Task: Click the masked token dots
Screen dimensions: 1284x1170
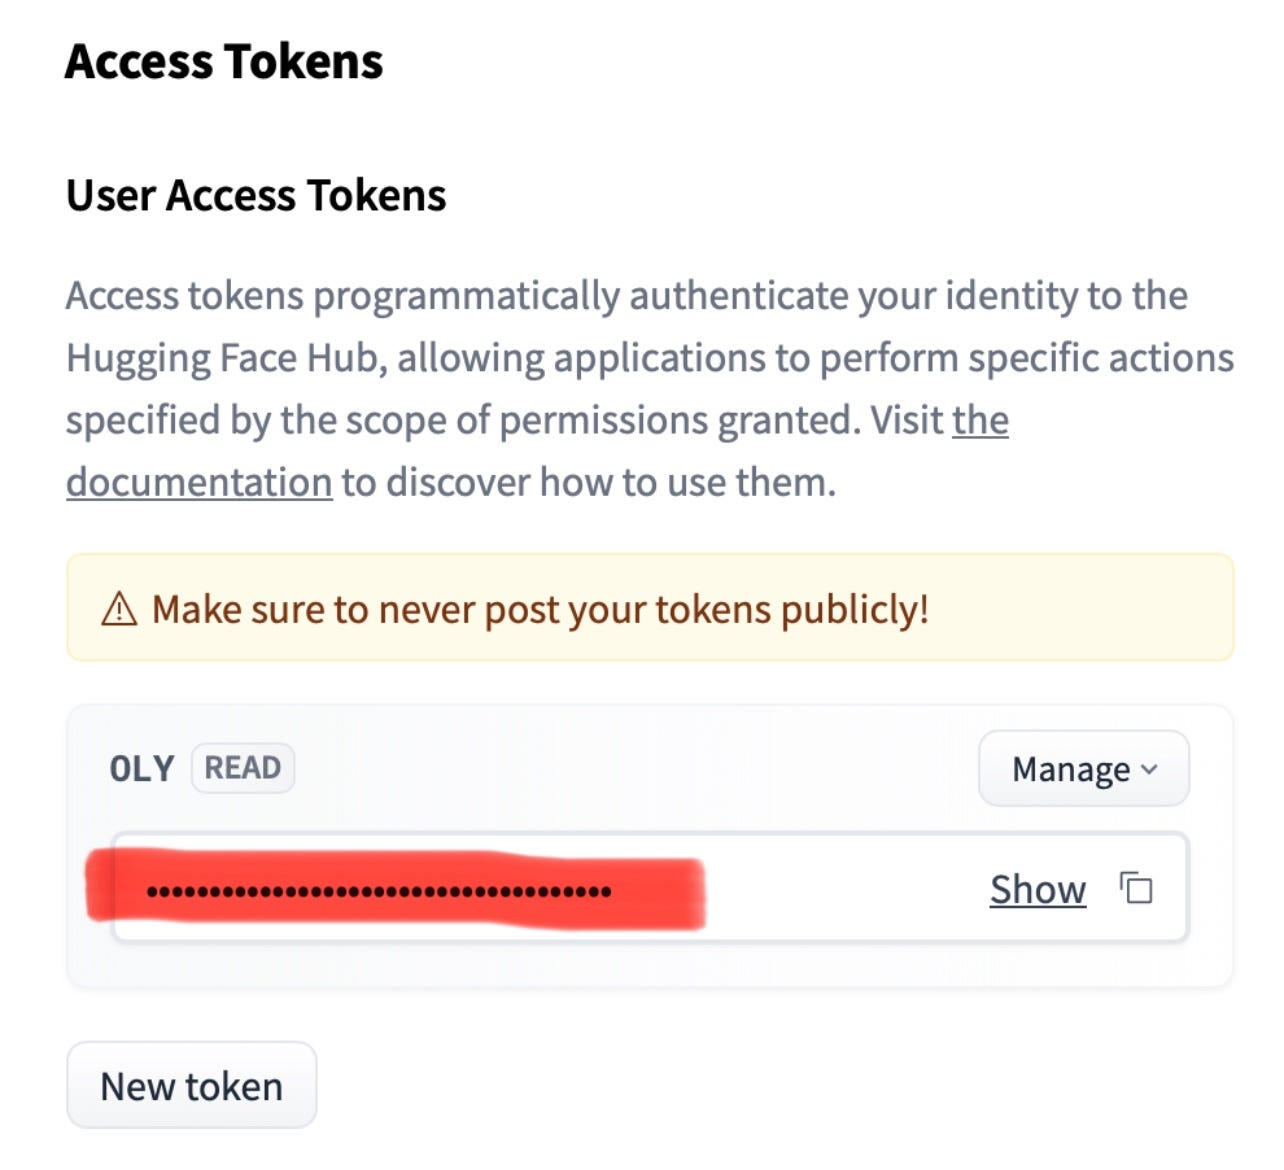Action: (378, 891)
